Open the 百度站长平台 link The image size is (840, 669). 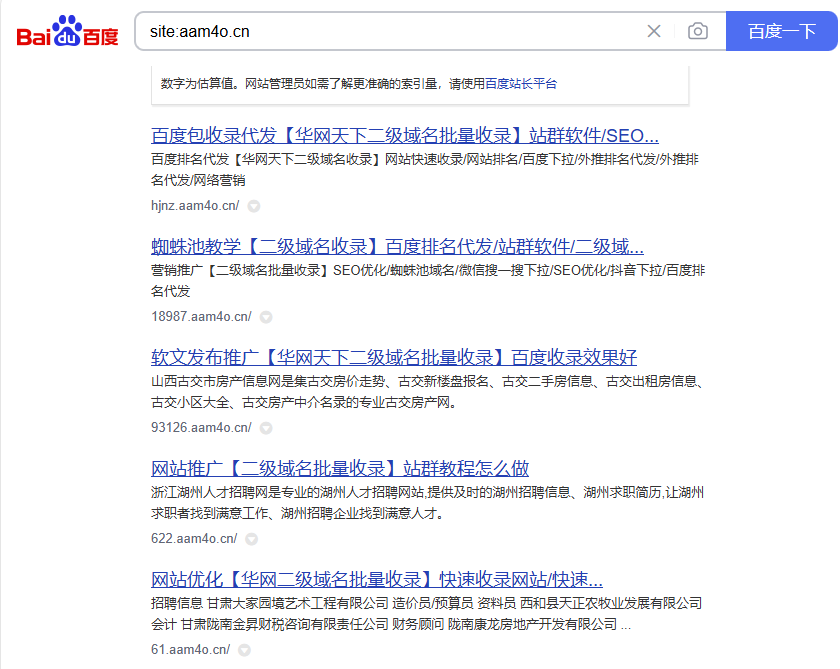(x=521, y=84)
